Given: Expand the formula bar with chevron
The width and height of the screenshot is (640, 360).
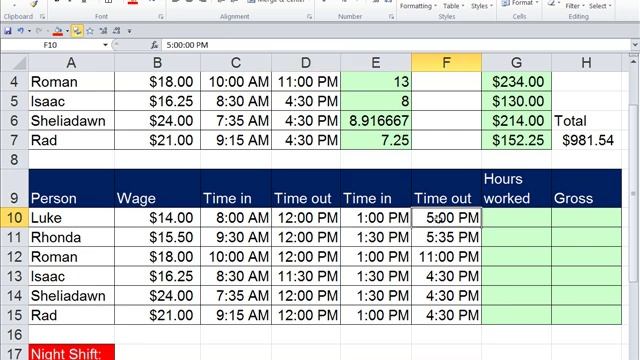Looking at the screenshot, I should click(x=635, y=45).
